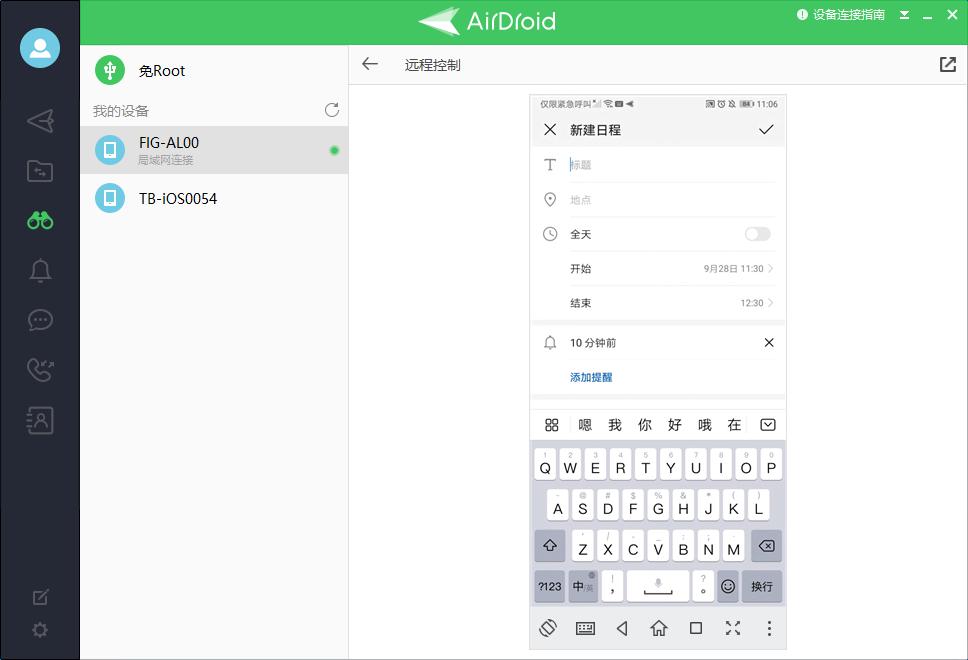
Task: Open the call log phone icon
Action: point(40,370)
